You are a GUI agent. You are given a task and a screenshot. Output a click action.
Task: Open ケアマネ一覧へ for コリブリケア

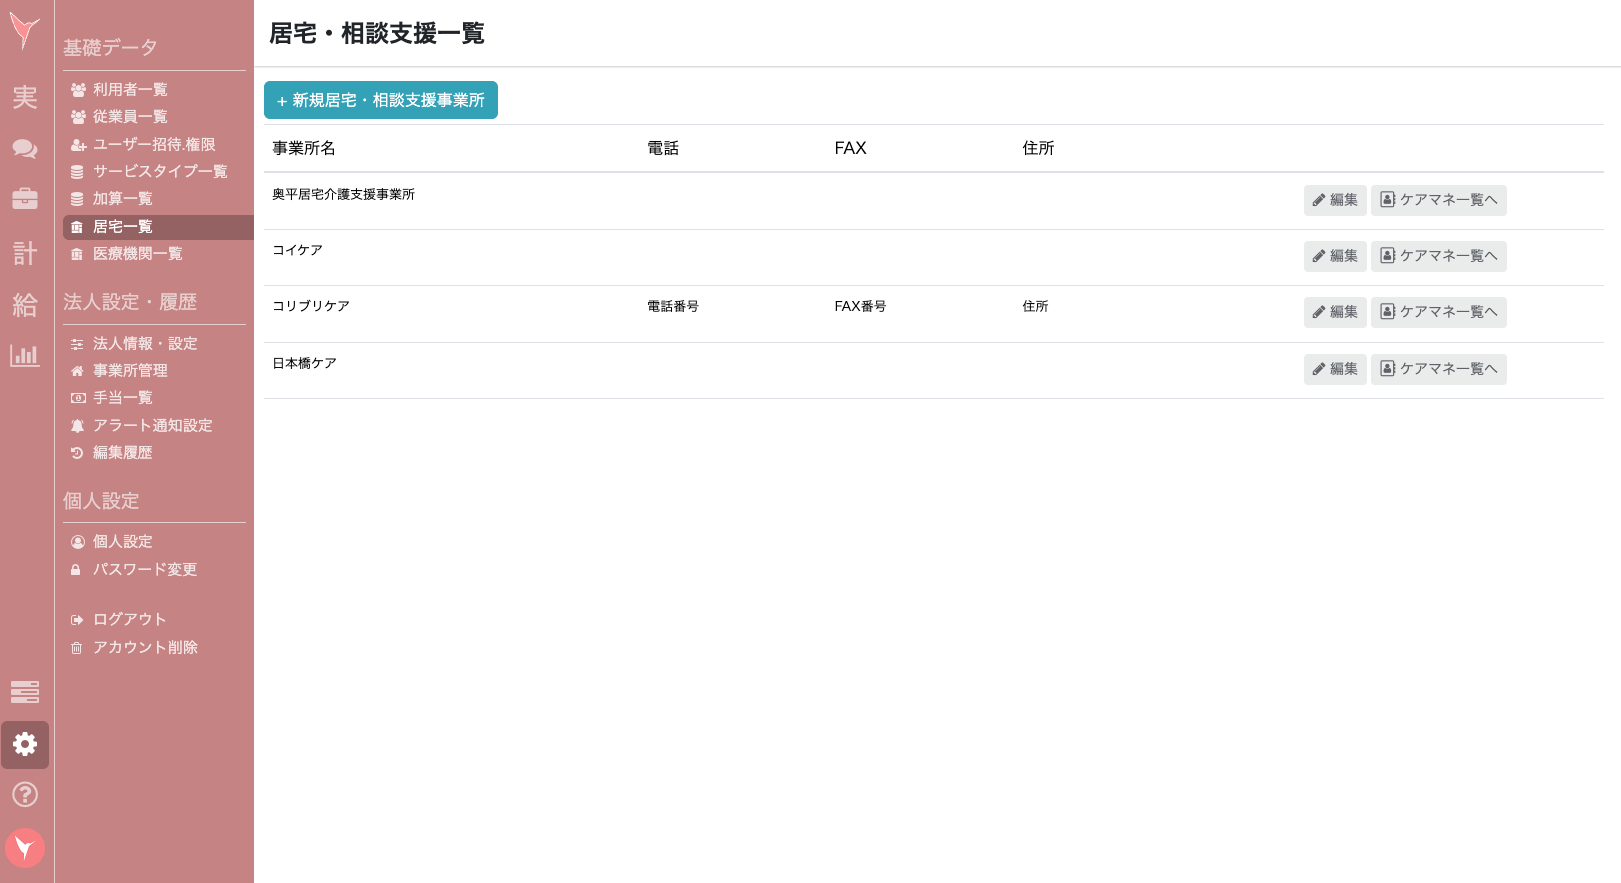[1439, 312]
